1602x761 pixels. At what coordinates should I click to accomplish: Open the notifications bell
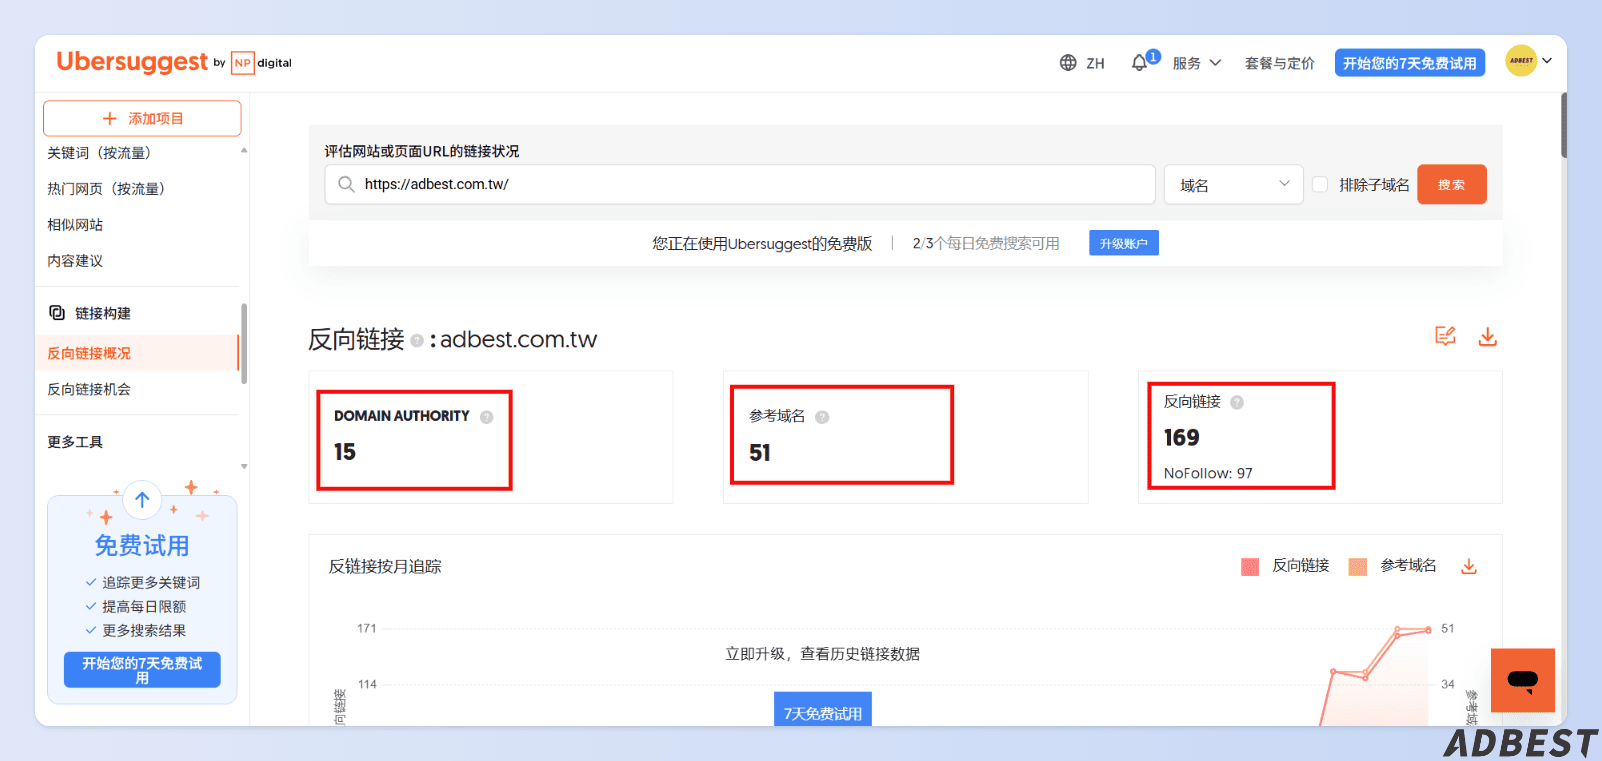[x=1139, y=63]
